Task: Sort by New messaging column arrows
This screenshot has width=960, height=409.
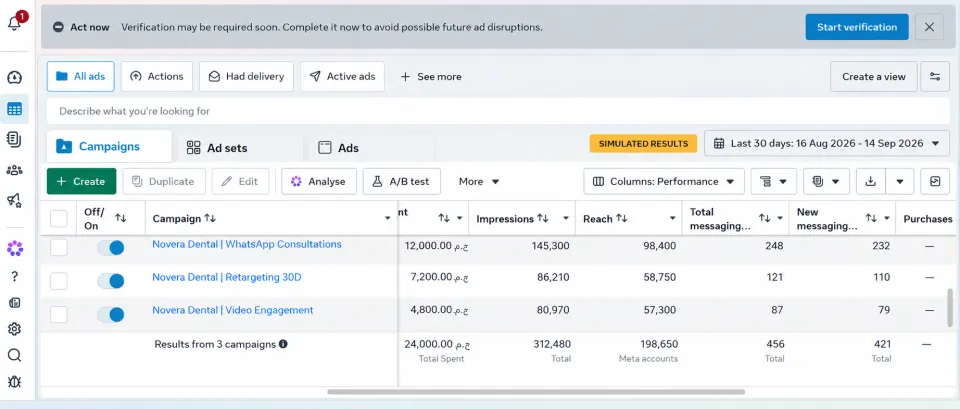Action: pos(871,219)
